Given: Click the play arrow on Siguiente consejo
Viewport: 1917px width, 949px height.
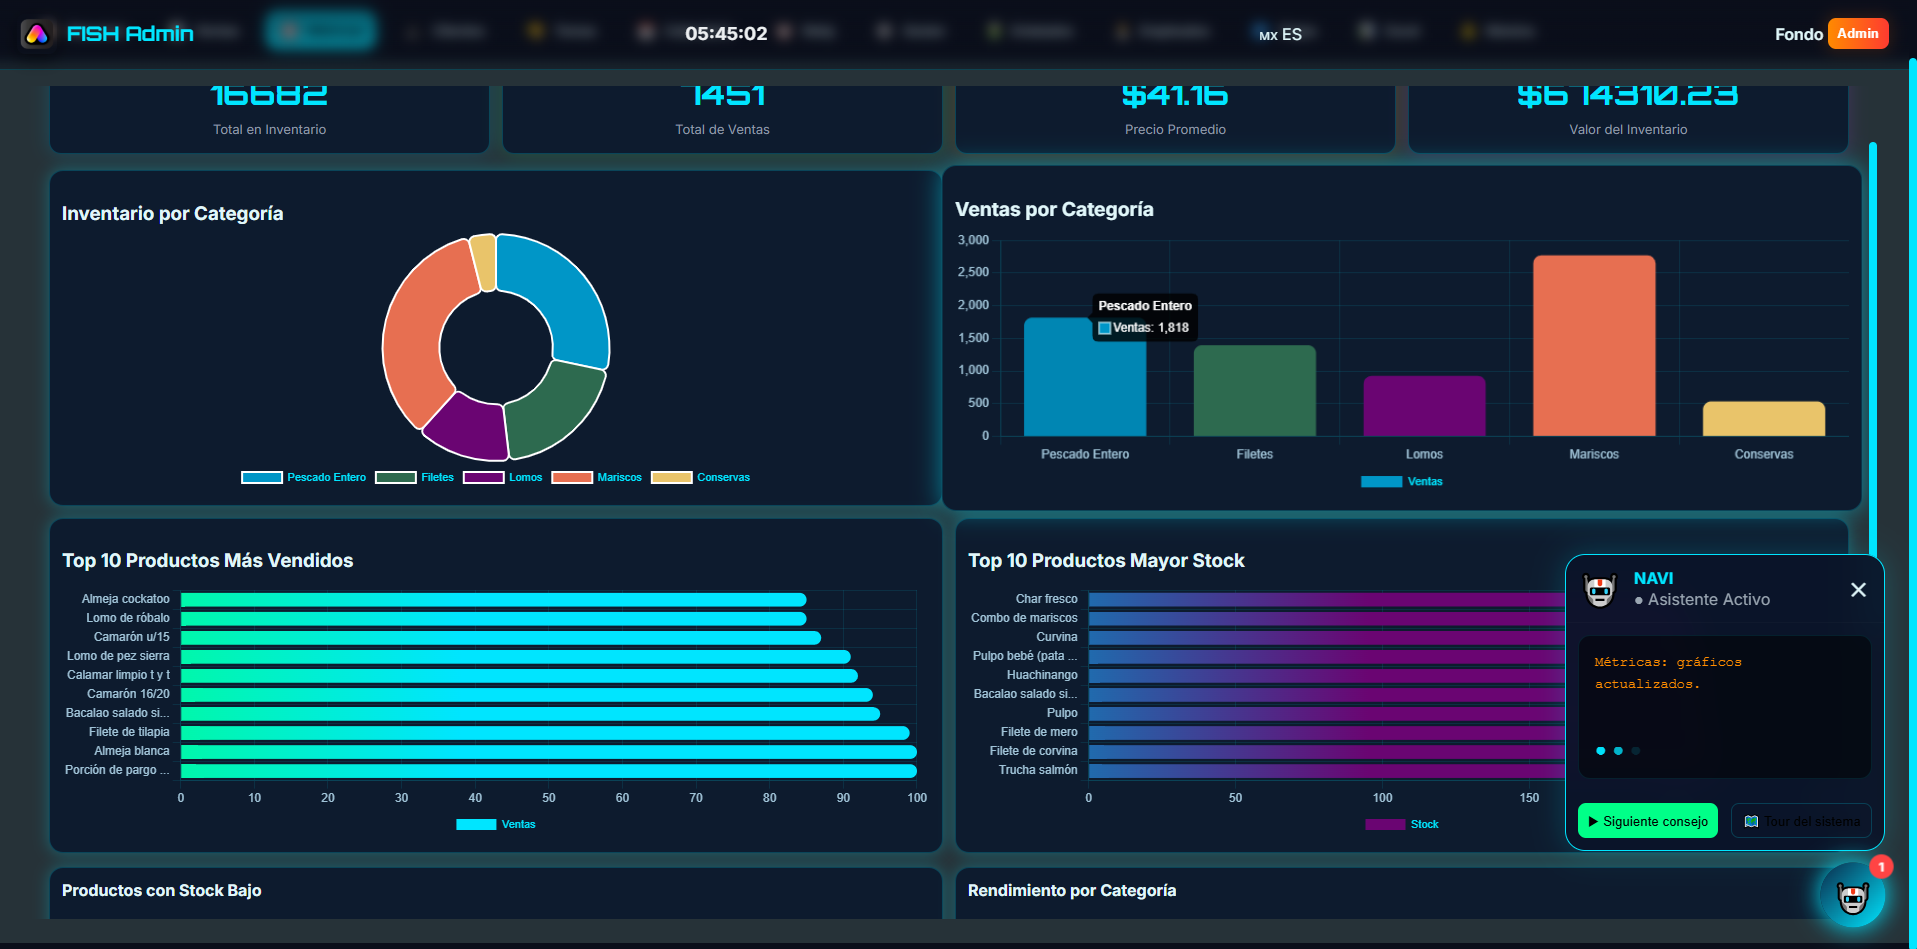Looking at the screenshot, I should (x=1593, y=820).
